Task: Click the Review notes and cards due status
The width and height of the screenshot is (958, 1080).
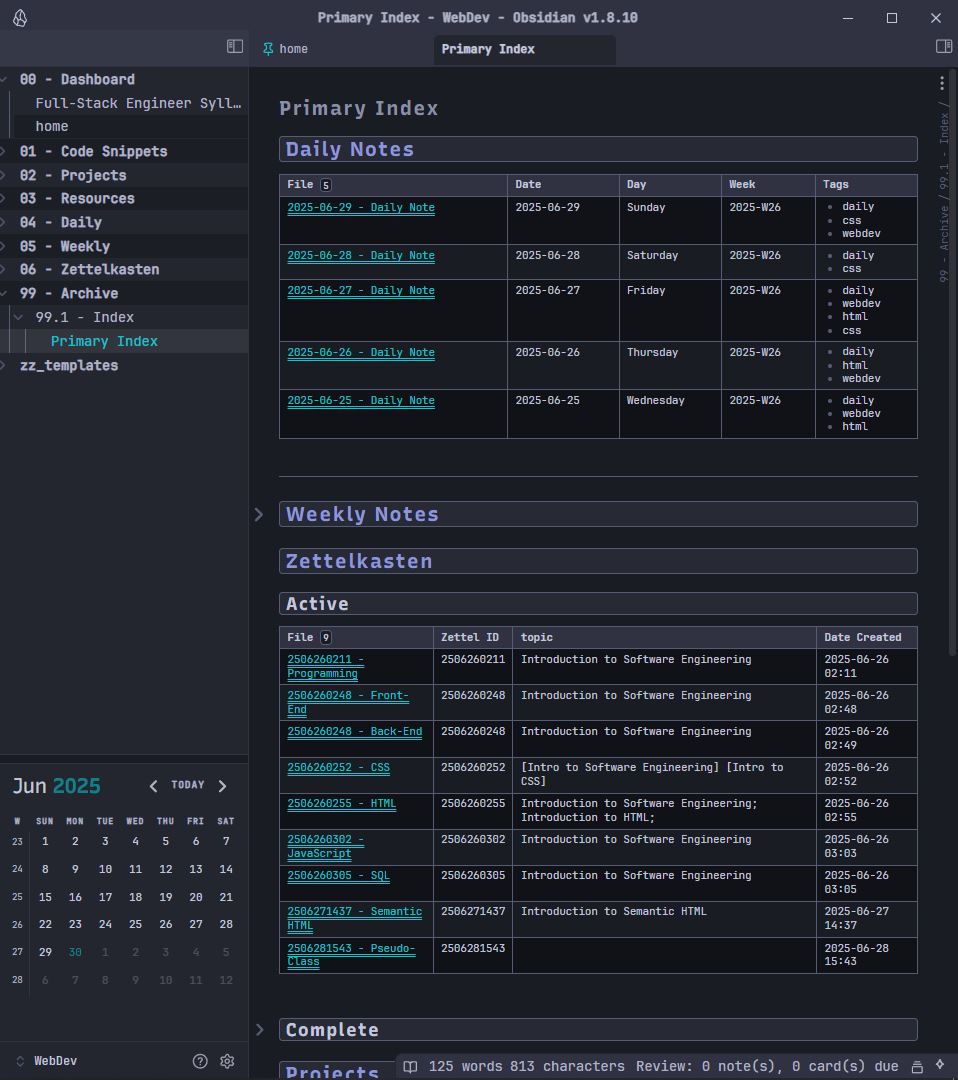Action: click(x=767, y=1067)
